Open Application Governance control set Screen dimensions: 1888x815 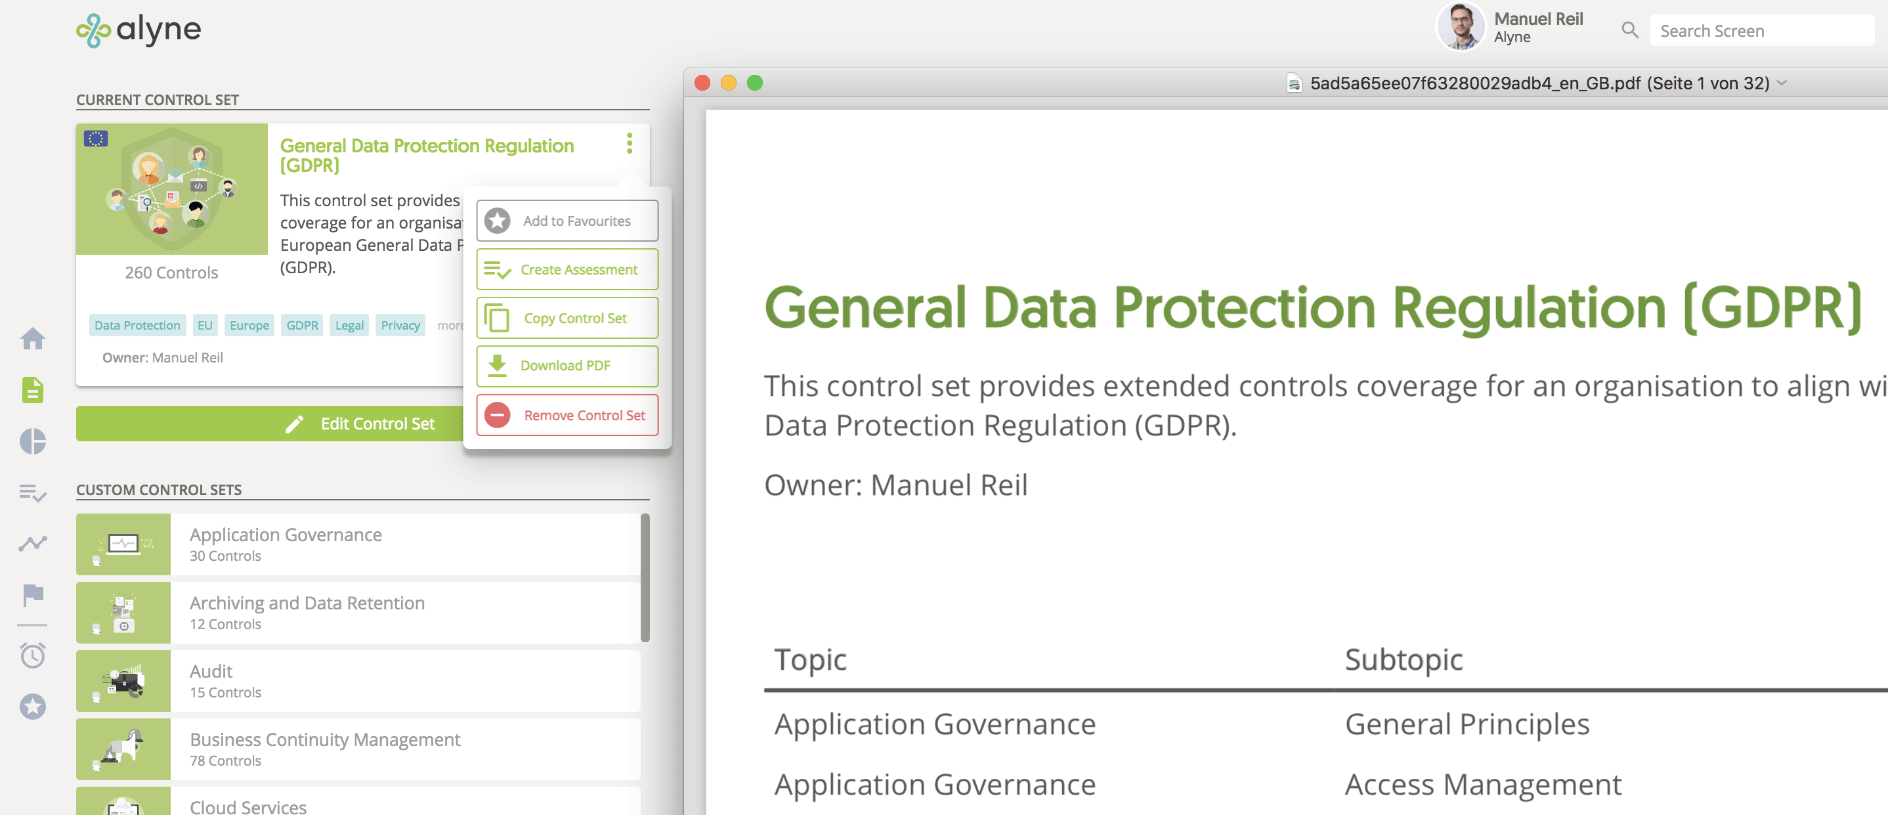358,544
